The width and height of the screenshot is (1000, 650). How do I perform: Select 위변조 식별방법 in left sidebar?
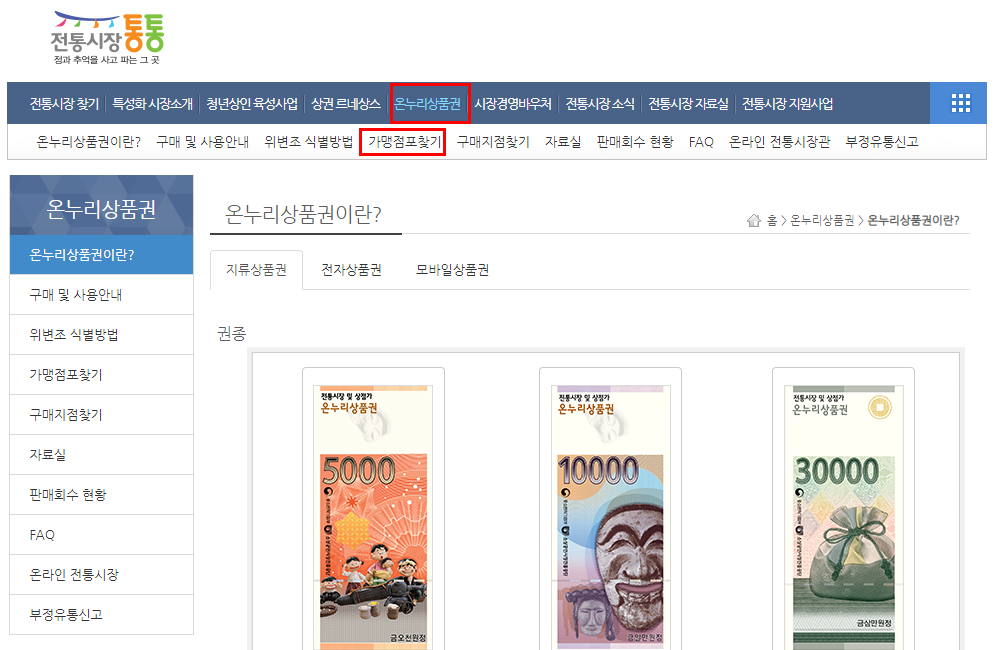(x=101, y=335)
